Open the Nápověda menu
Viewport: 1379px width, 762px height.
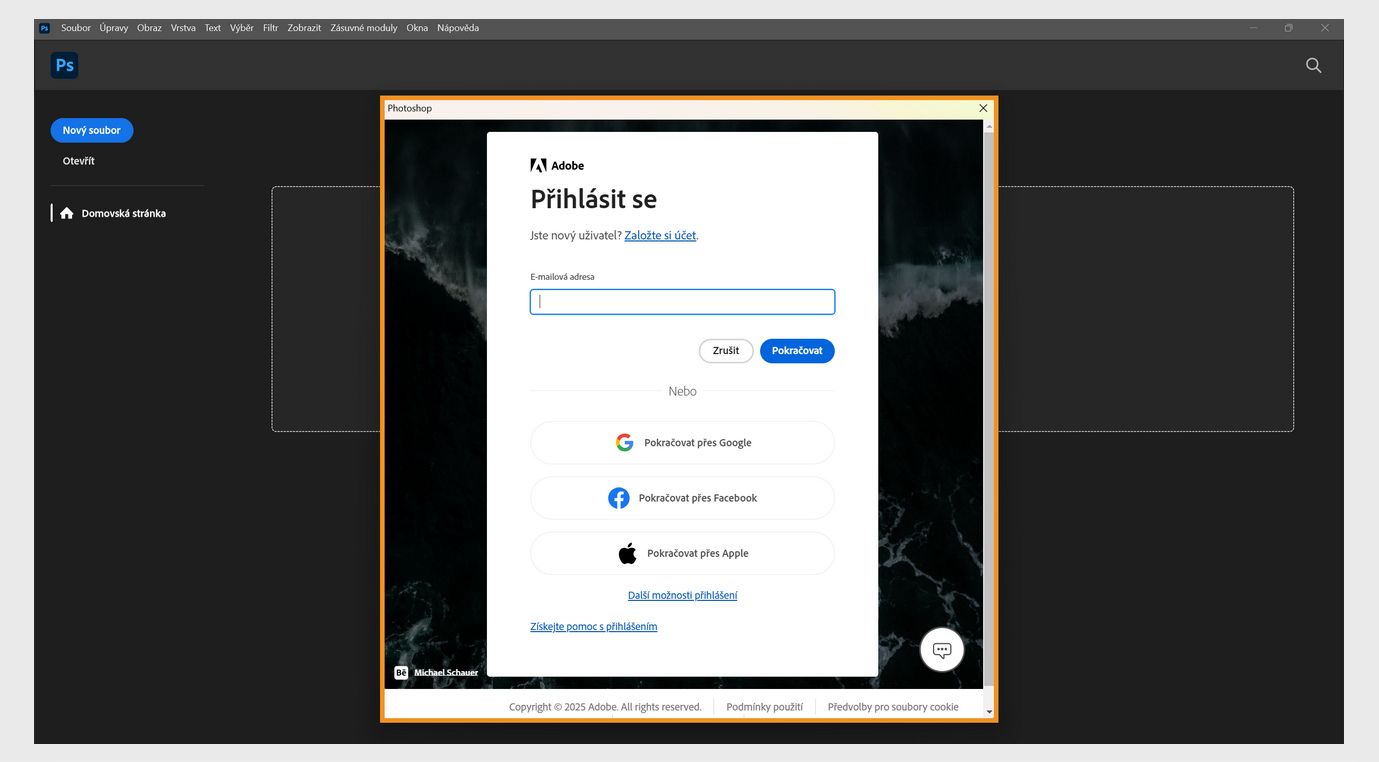click(457, 27)
